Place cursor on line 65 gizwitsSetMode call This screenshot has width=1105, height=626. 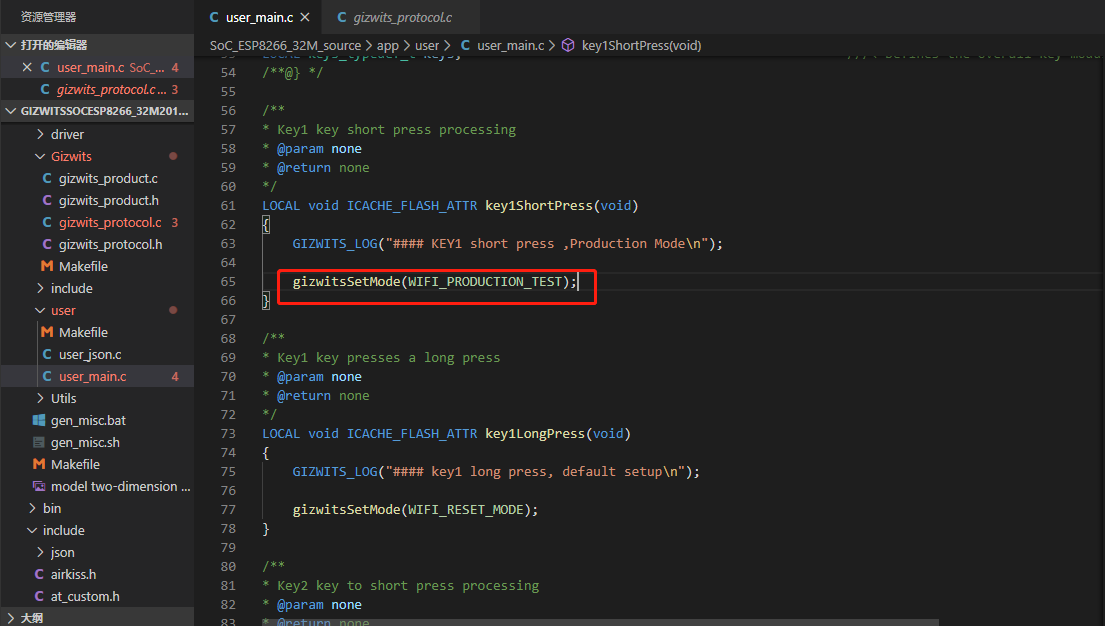[434, 282]
